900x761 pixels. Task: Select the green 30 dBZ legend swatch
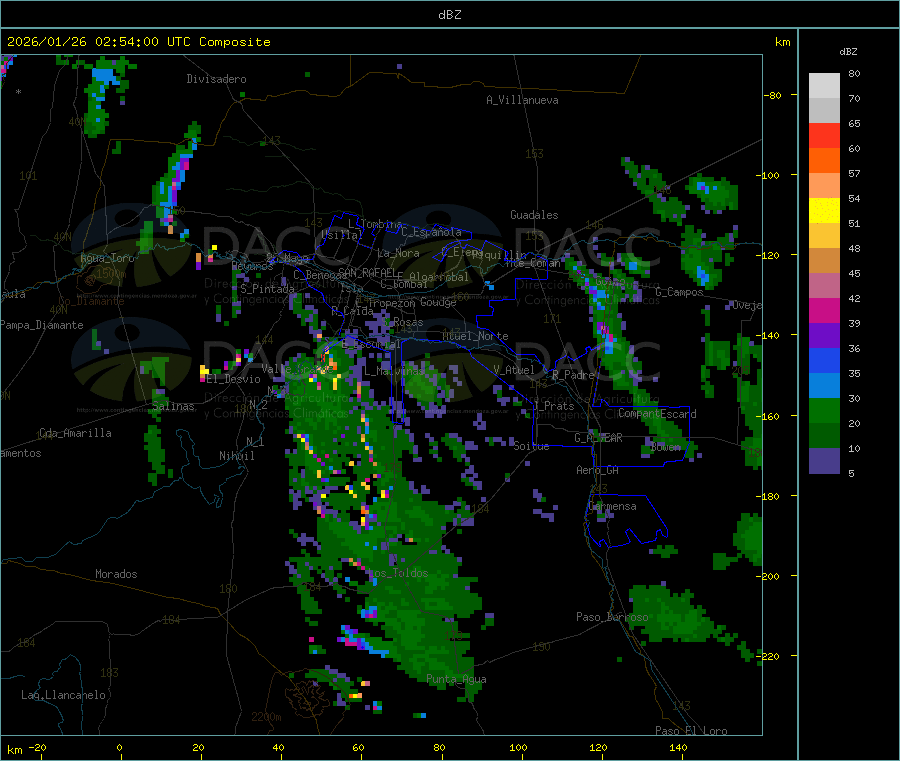(x=824, y=410)
